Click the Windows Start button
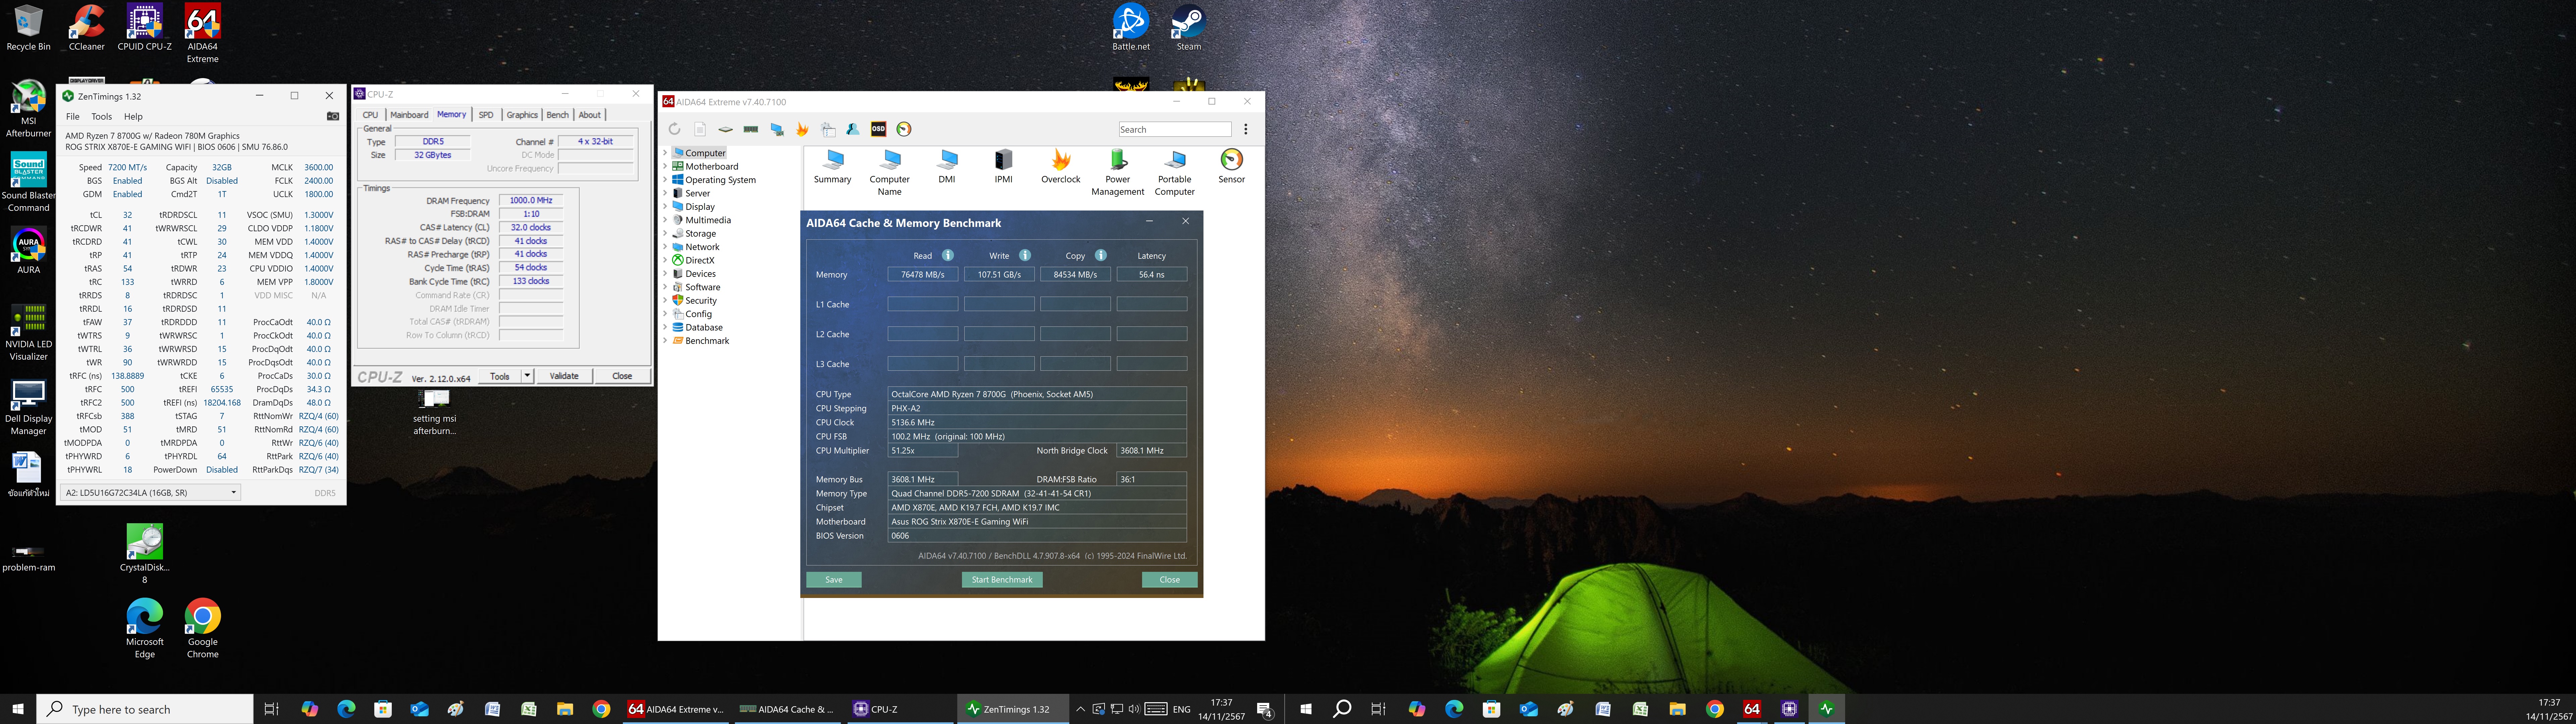This screenshot has height=724, width=2576. (x=18, y=709)
